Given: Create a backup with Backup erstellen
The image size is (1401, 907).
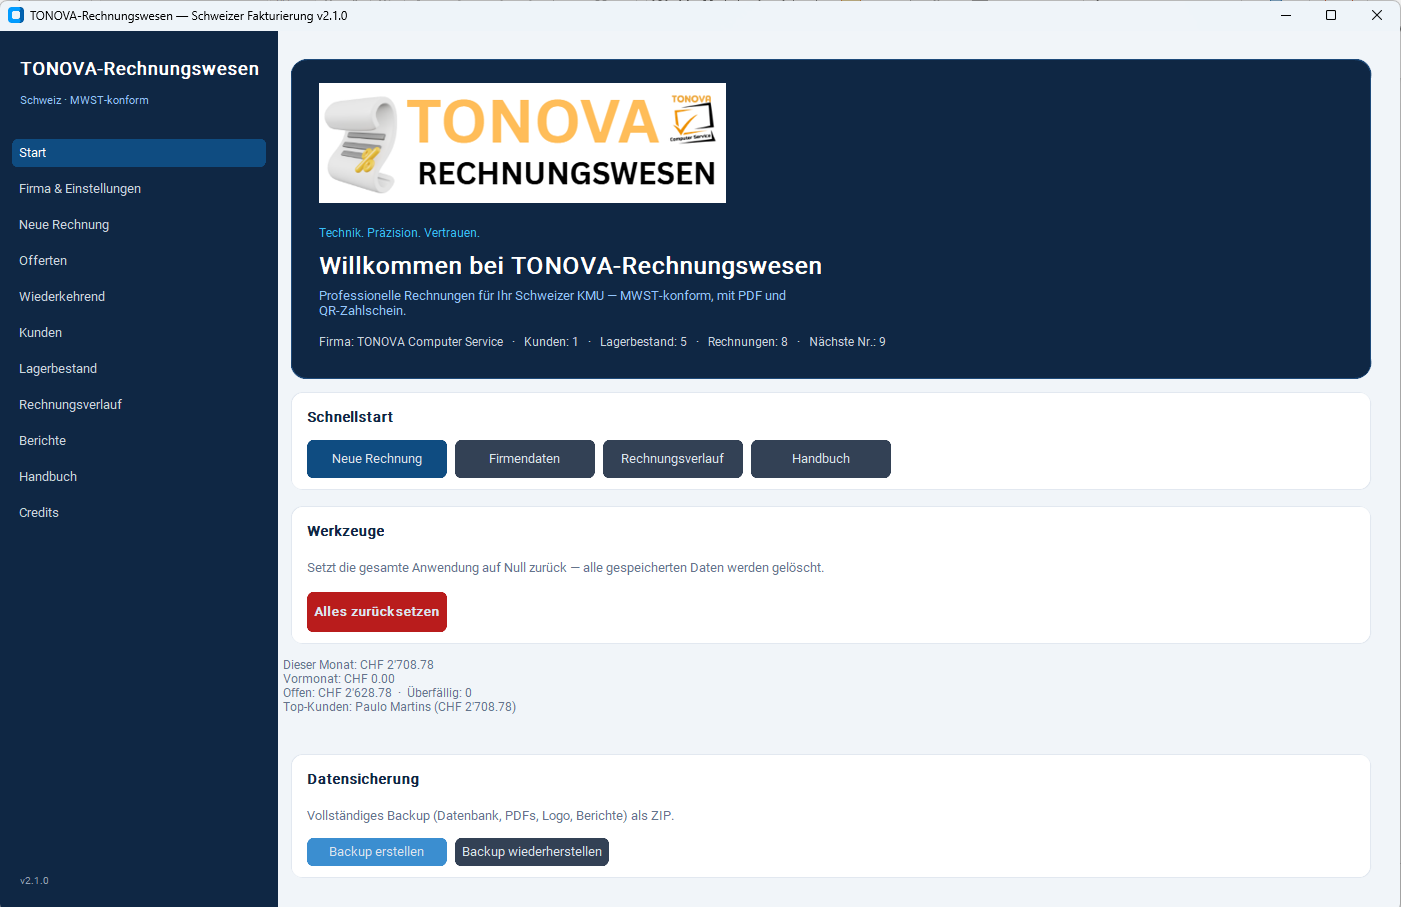Looking at the screenshot, I should (x=377, y=852).
